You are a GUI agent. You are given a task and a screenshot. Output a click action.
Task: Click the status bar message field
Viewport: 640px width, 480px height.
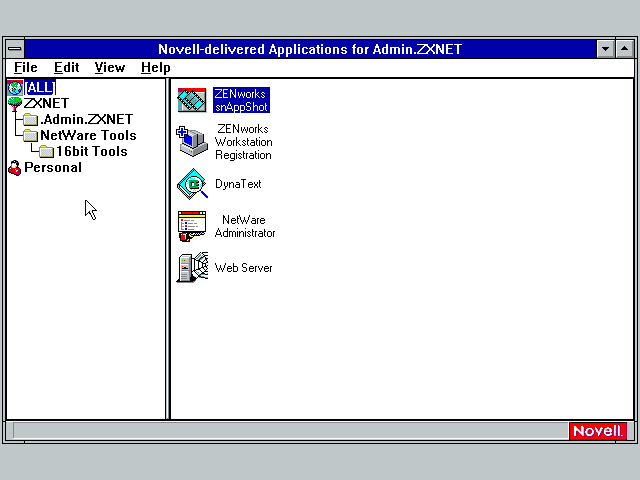pos(291,431)
